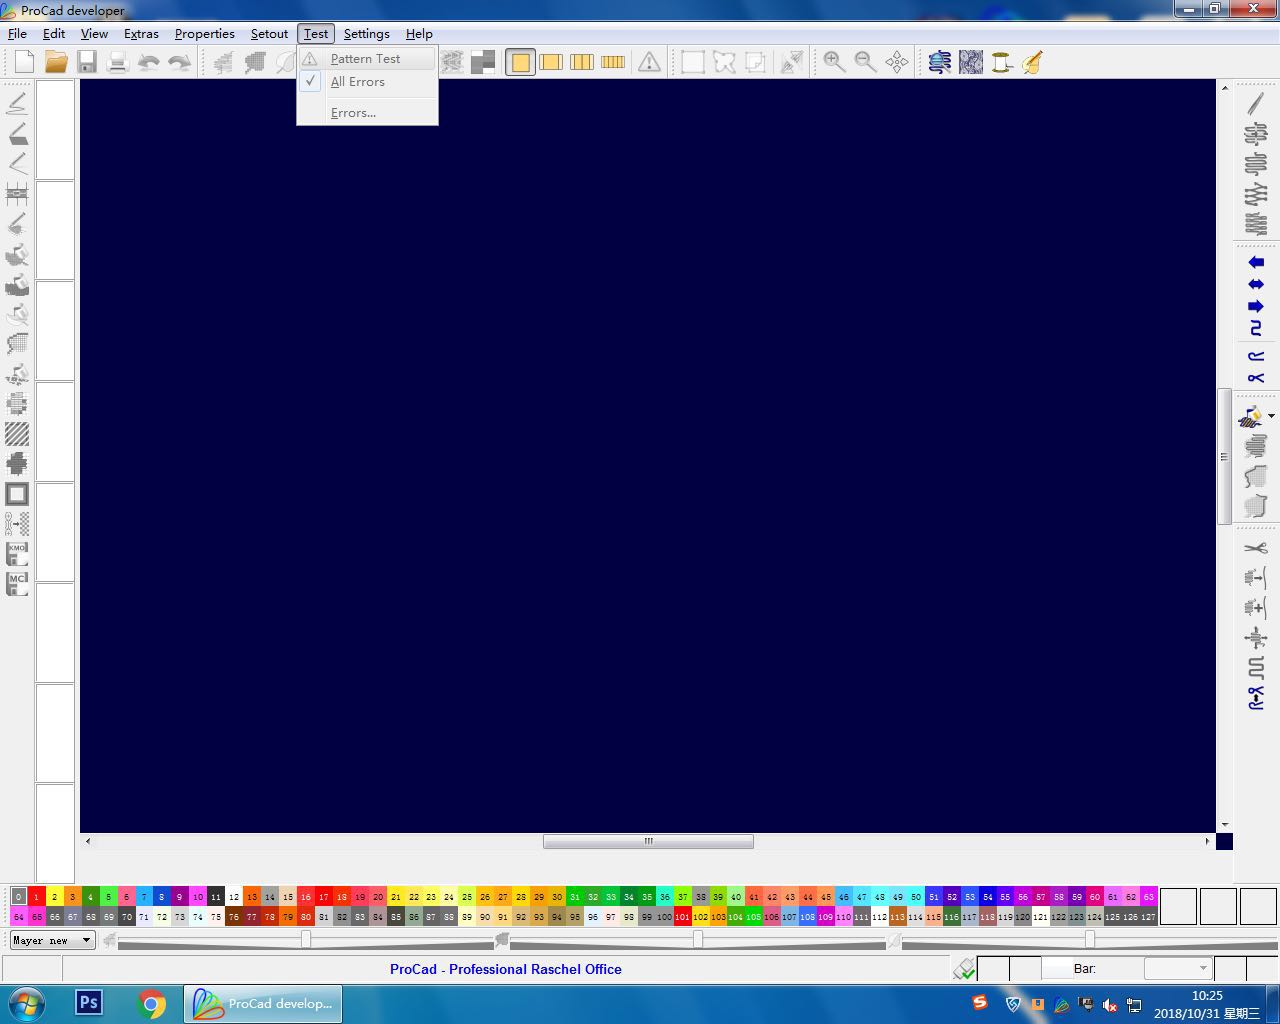Click the vertical scrollbar thumb
Viewport: 1280px width, 1024px height.
tap(1224, 456)
